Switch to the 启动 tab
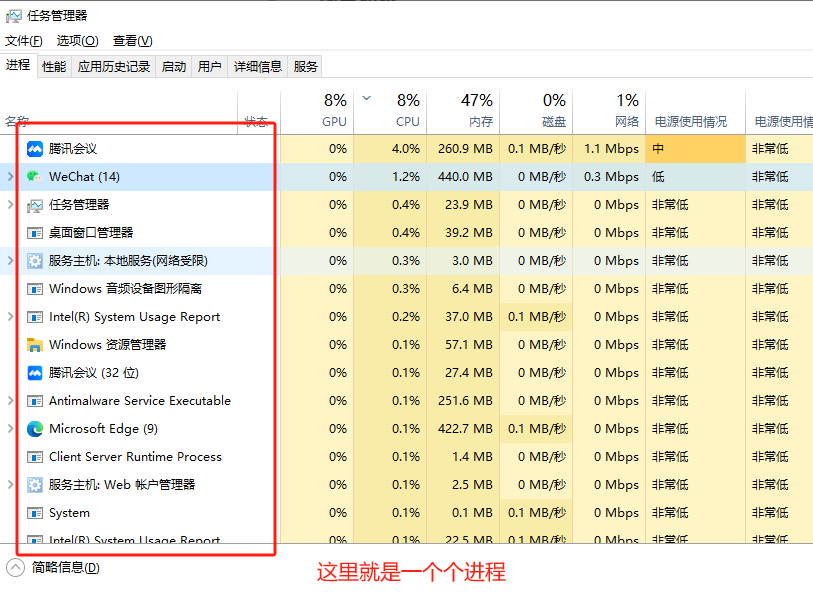Viewport: 813px width, 592px height. 174,67
